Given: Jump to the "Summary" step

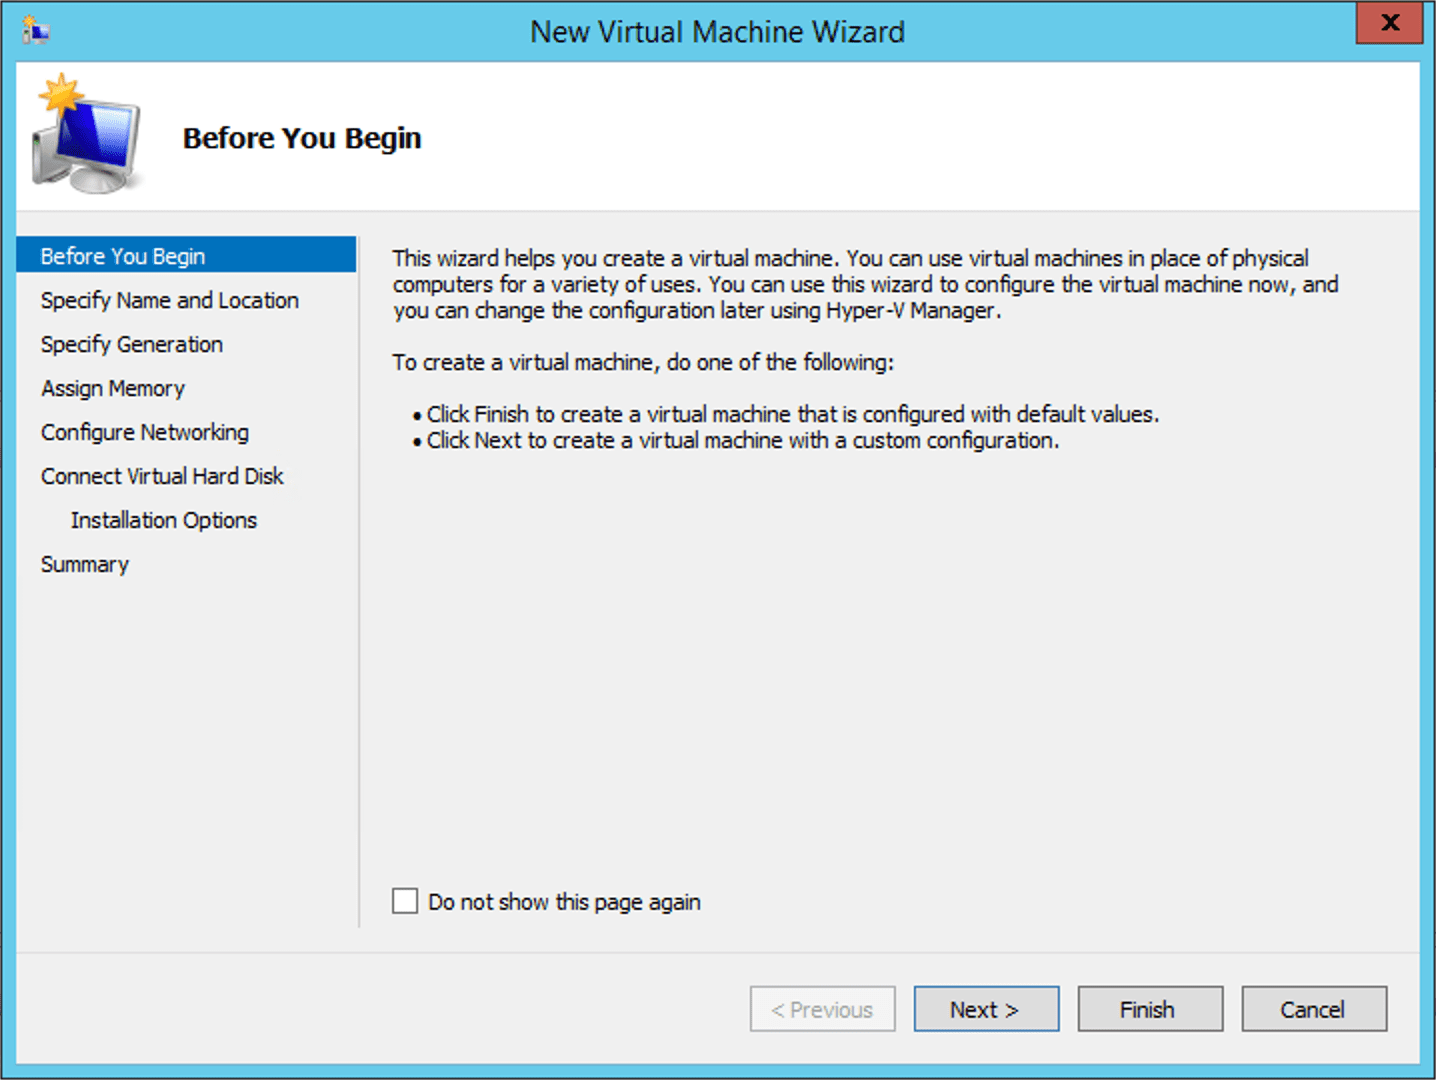Looking at the screenshot, I should pos(84,564).
